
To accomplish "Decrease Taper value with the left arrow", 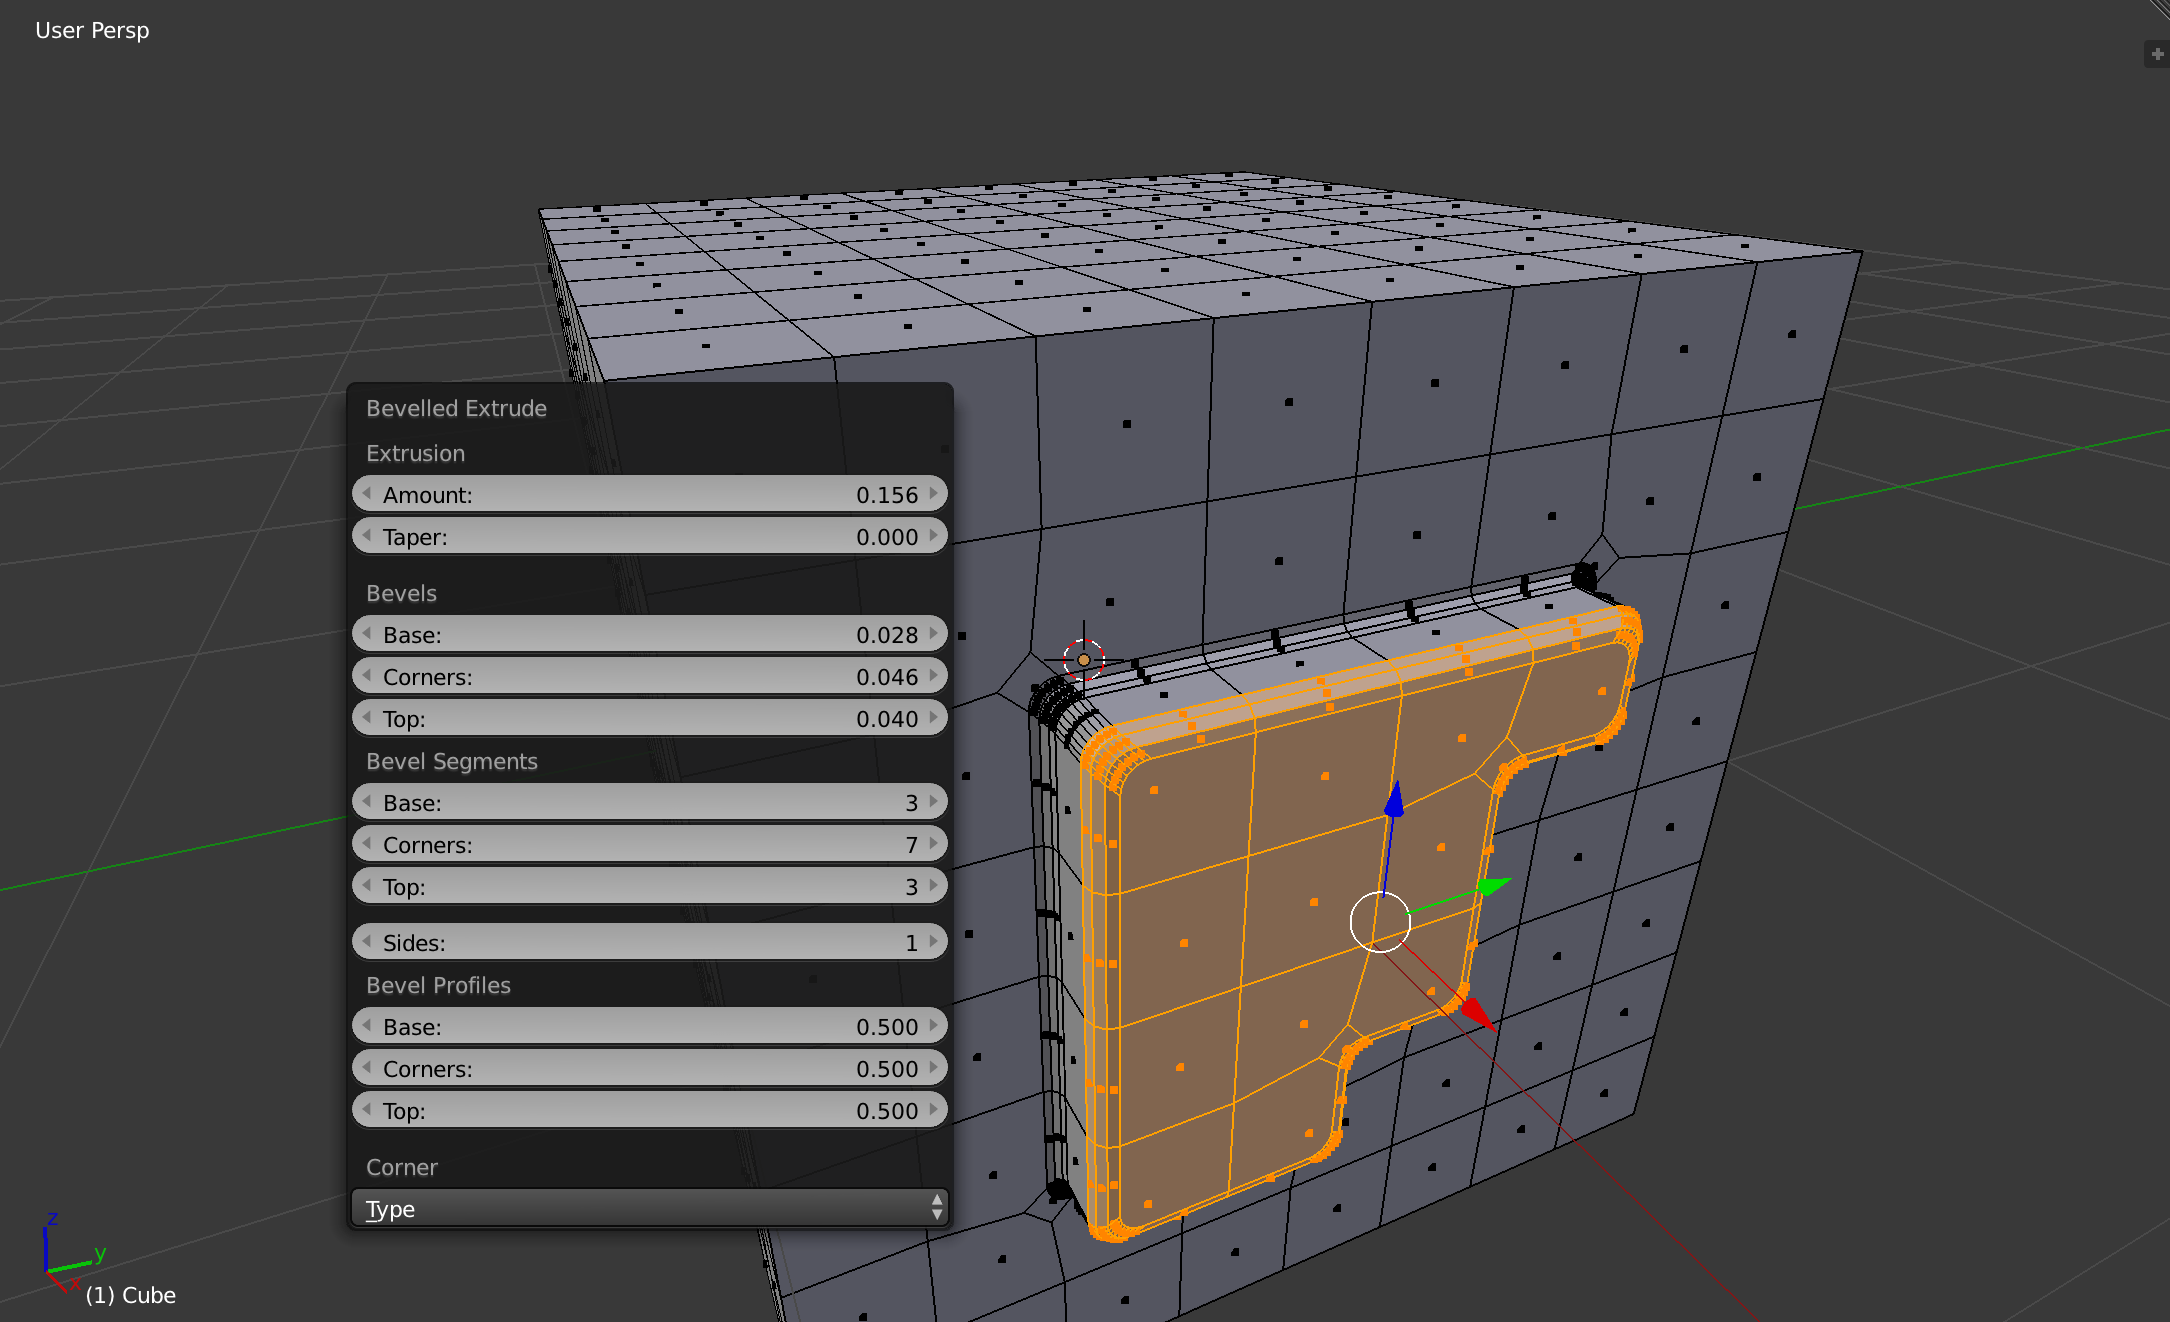I will pyautogui.click(x=366, y=536).
